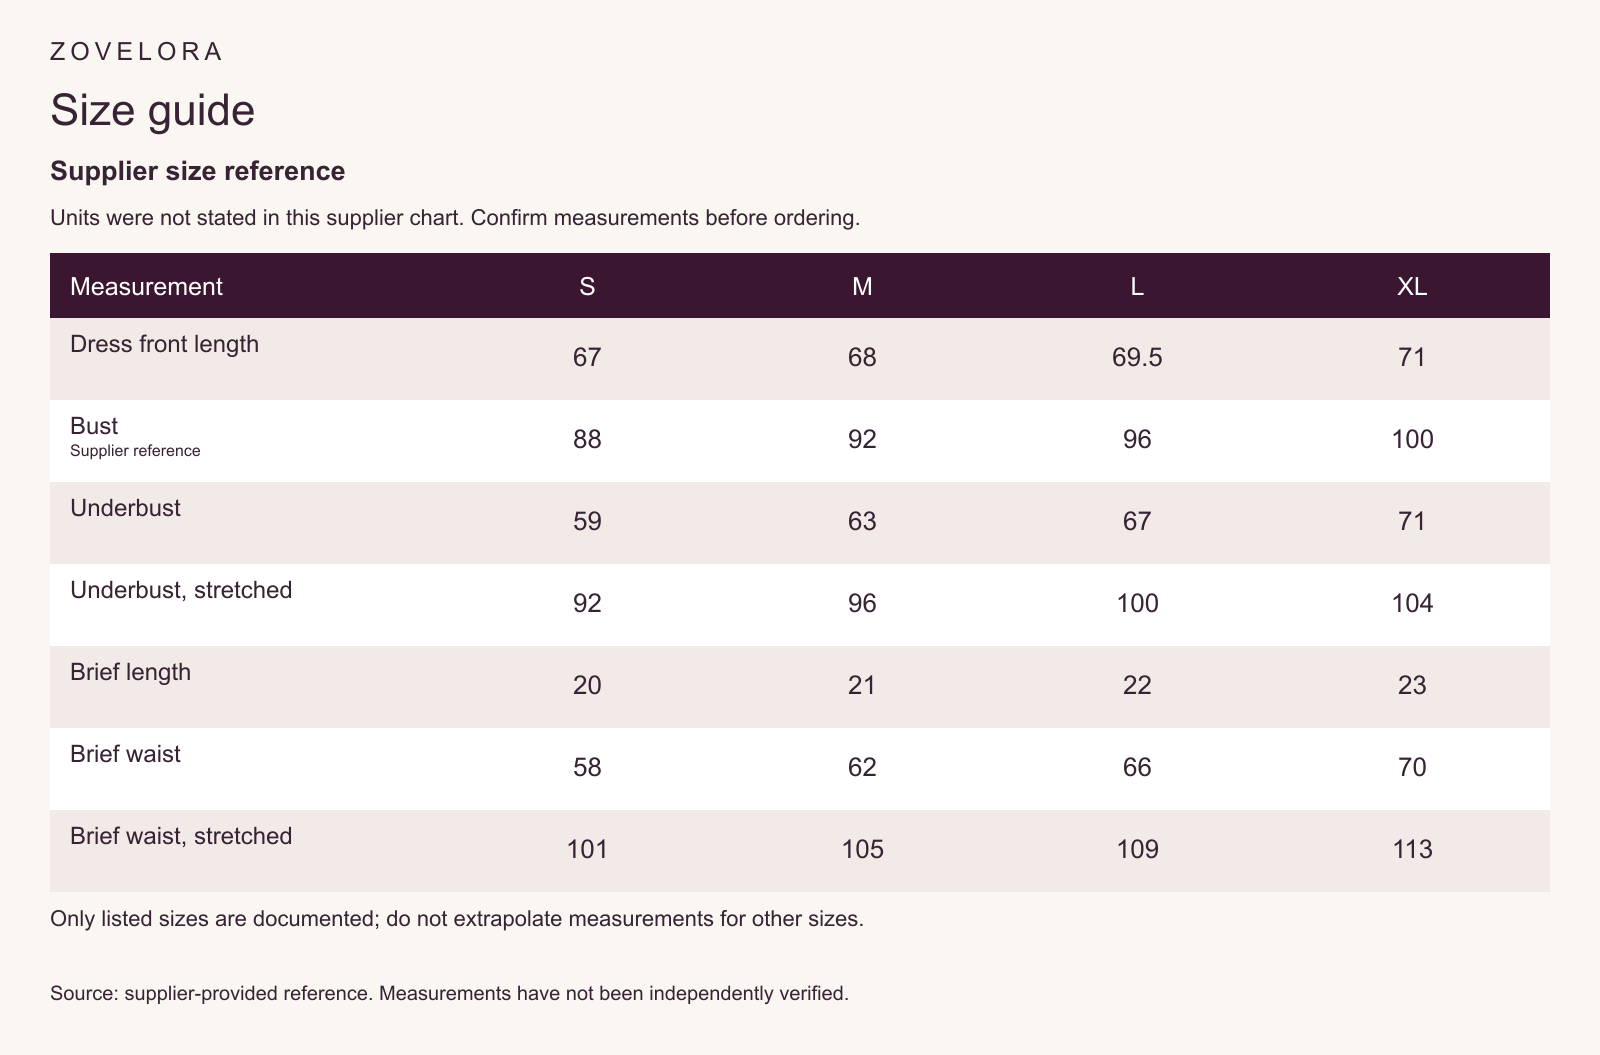This screenshot has width=1600, height=1055.
Task: Click the XL bust value 100
Action: click(1412, 439)
